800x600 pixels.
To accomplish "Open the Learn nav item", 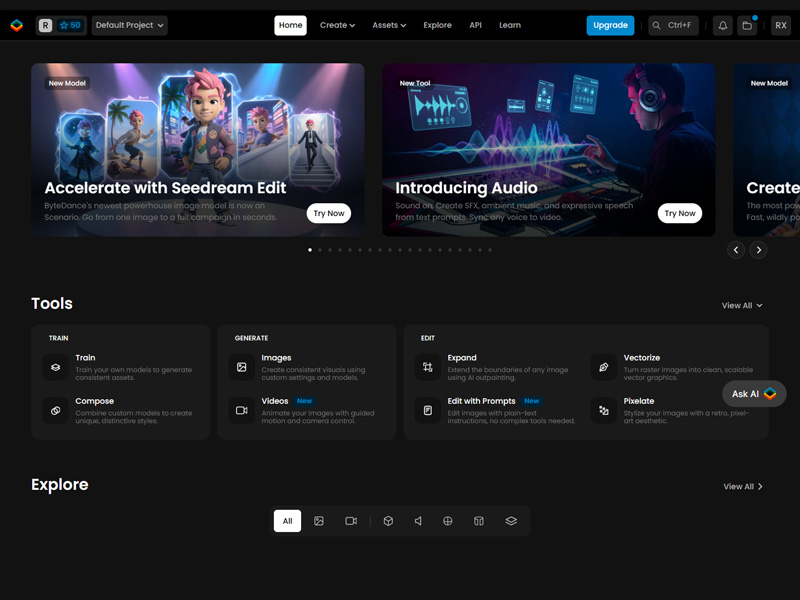I will (510, 25).
